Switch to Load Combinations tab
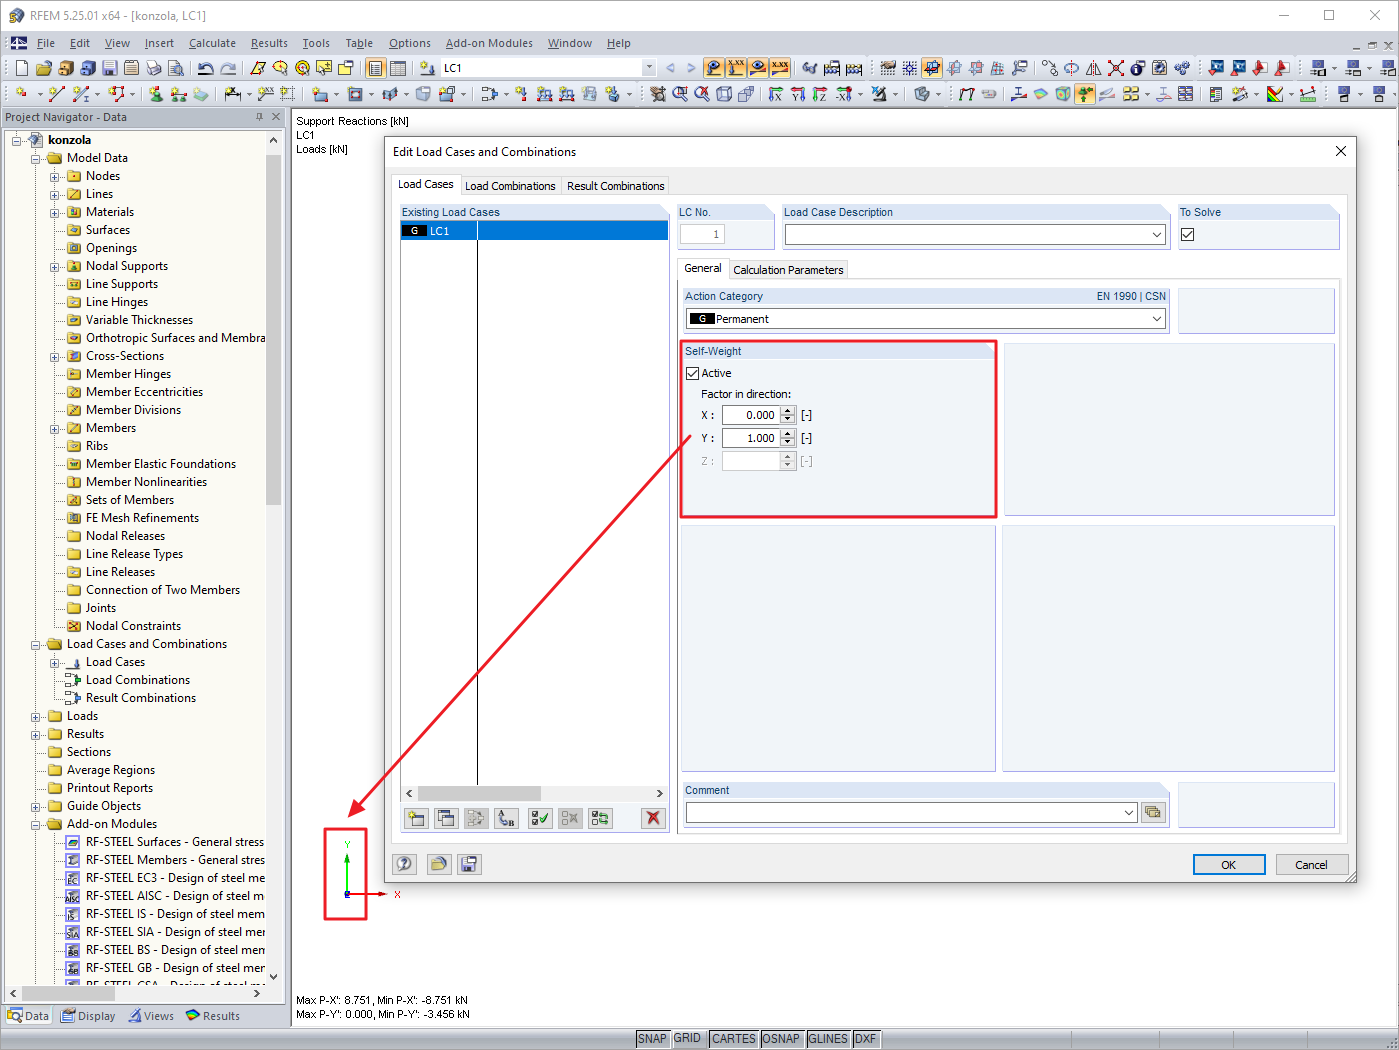The width and height of the screenshot is (1399, 1050). tap(510, 186)
